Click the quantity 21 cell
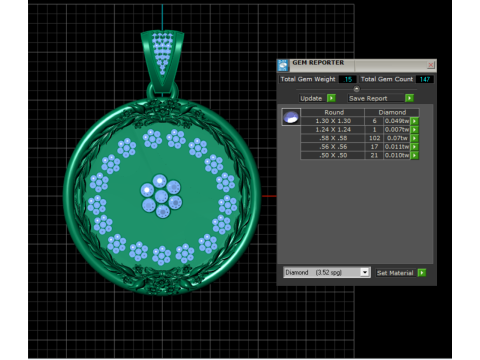Screen dimensions: 480x360 [x=374, y=156]
